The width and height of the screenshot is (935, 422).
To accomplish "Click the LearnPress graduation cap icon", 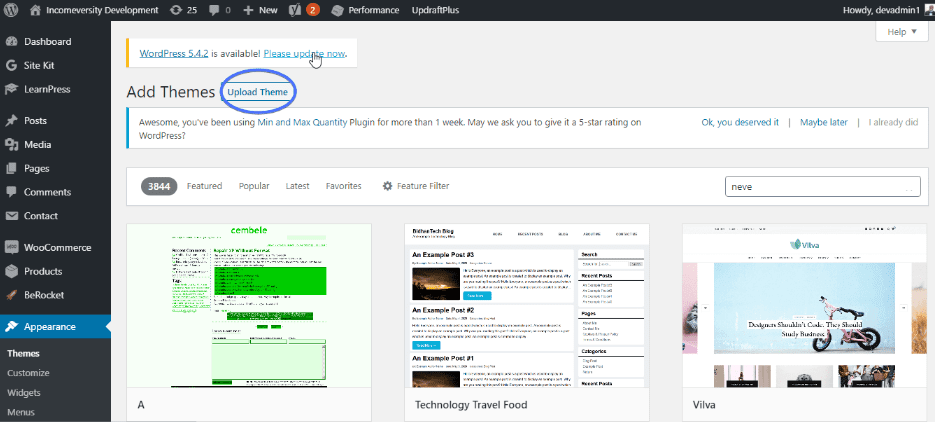I will 11,89.
